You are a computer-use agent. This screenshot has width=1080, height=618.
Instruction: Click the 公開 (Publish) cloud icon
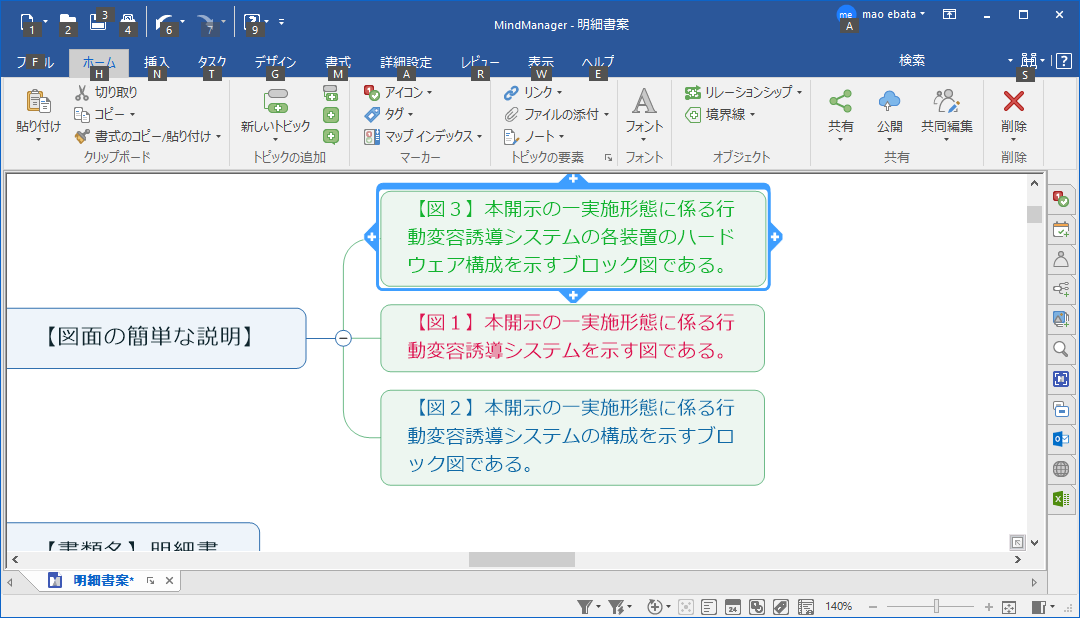tap(889, 101)
